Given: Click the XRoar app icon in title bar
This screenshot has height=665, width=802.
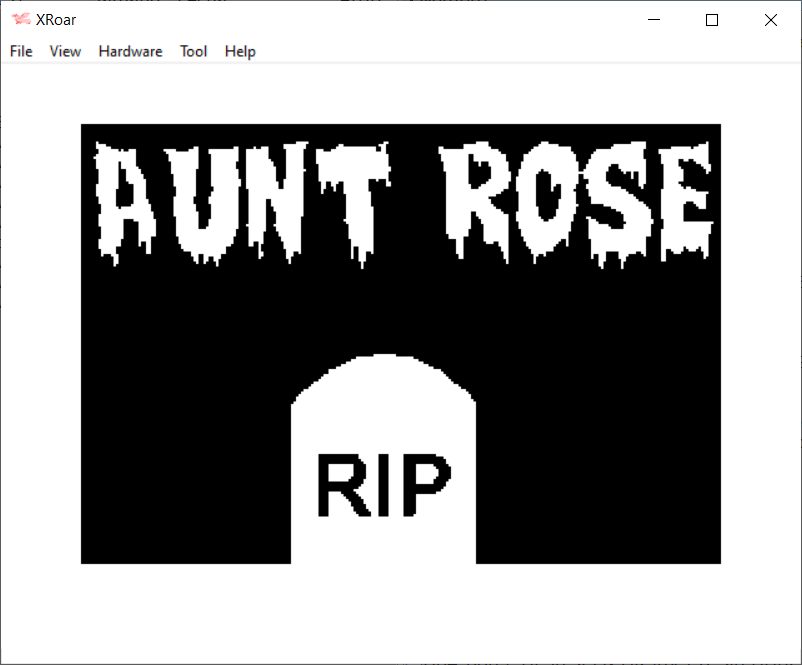Looking at the screenshot, I should 20,20.
